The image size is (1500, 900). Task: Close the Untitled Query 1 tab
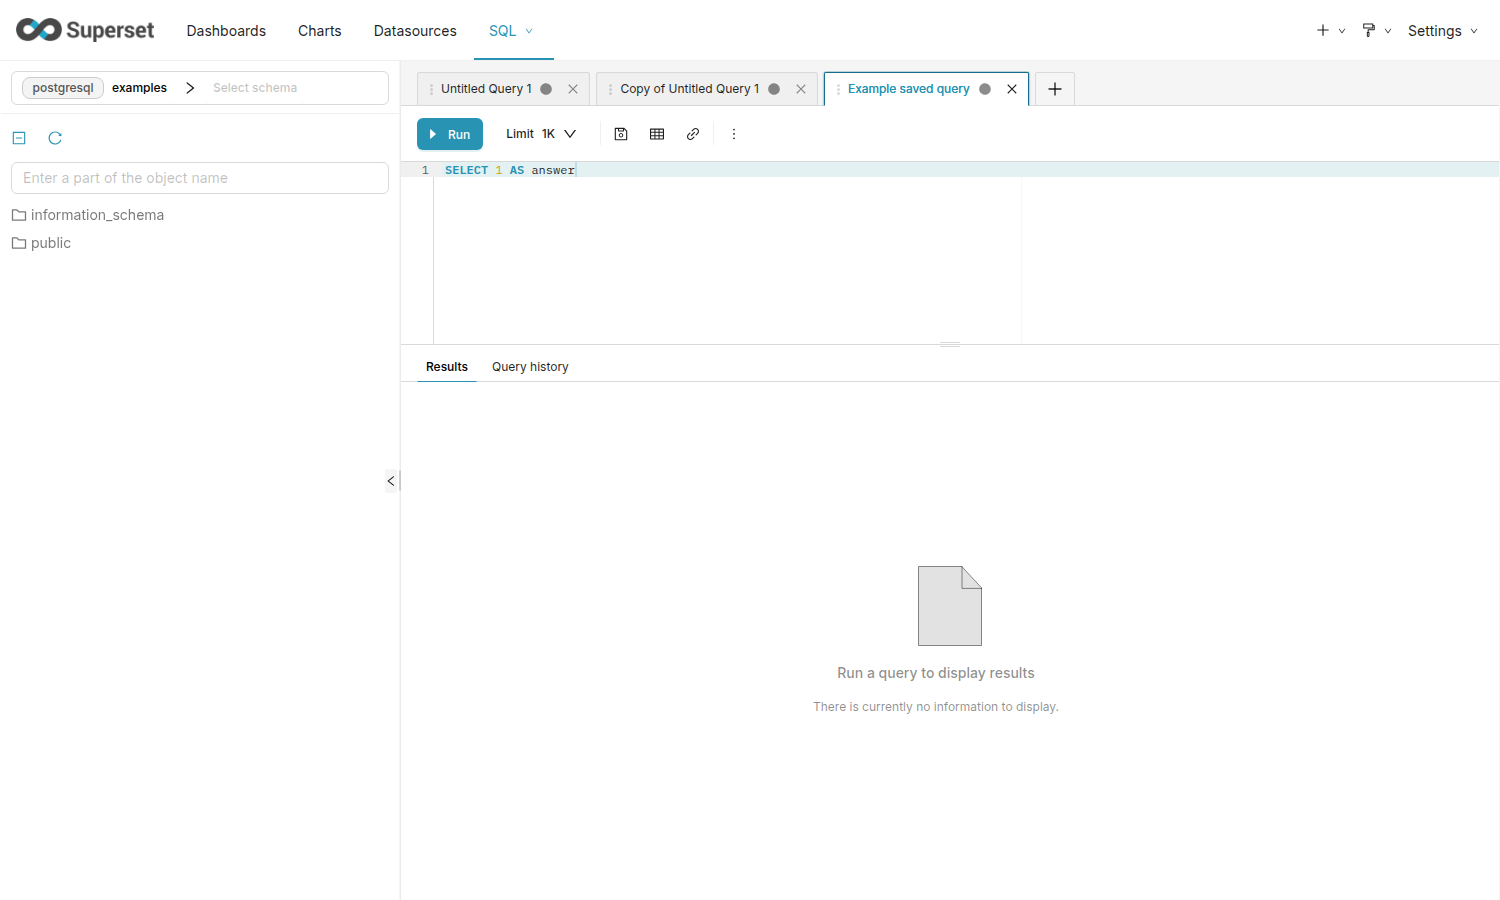[573, 89]
